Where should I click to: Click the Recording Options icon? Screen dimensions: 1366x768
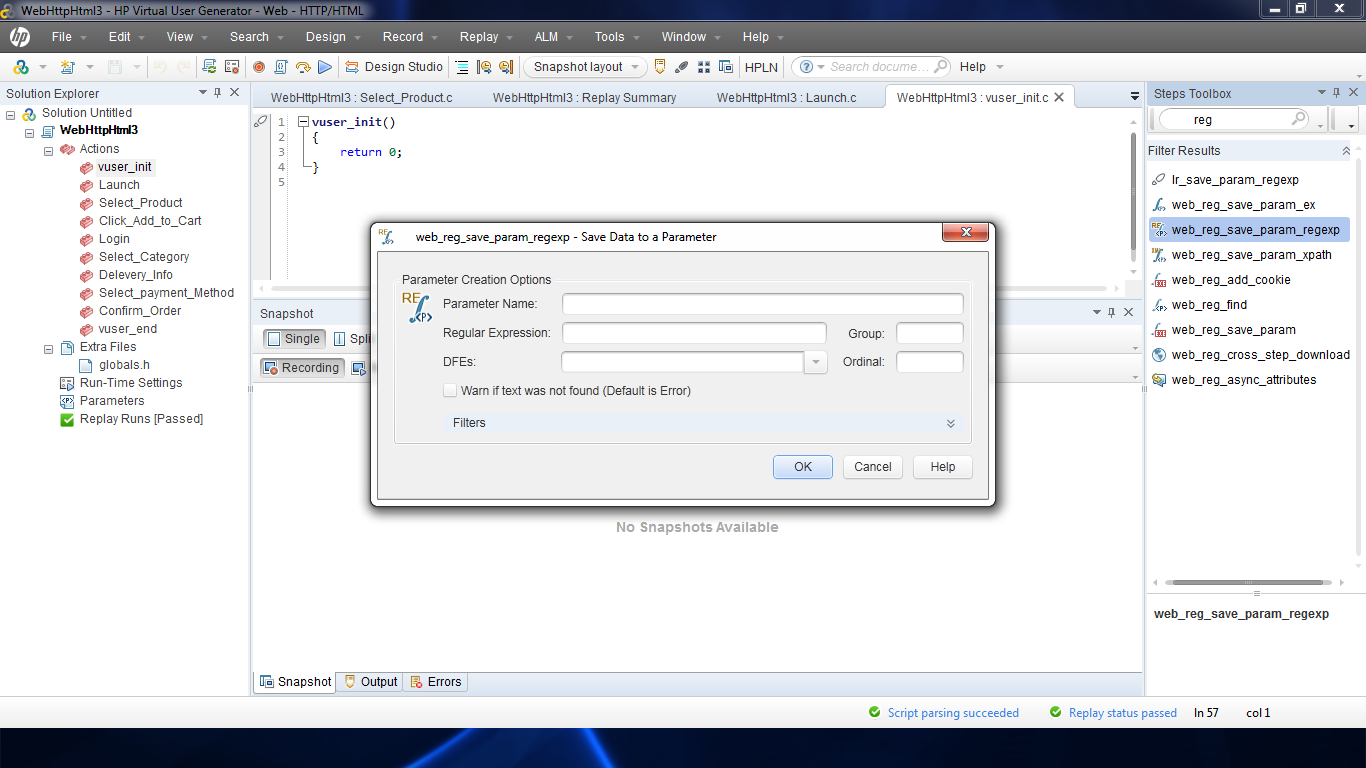[x=232, y=67]
